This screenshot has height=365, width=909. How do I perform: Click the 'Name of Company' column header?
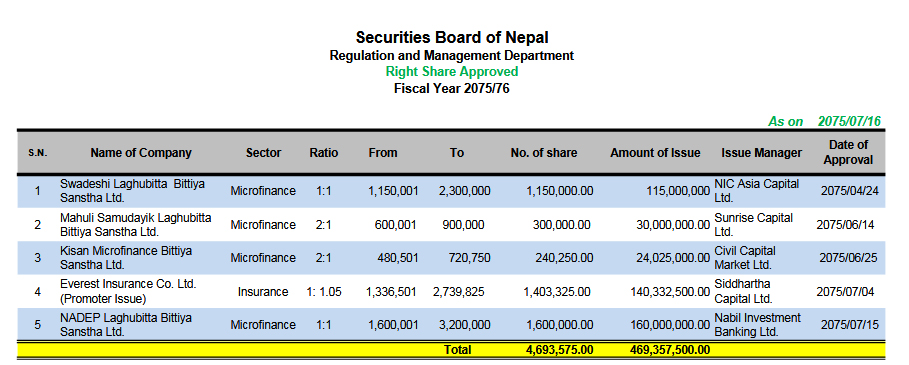tap(141, 153)
